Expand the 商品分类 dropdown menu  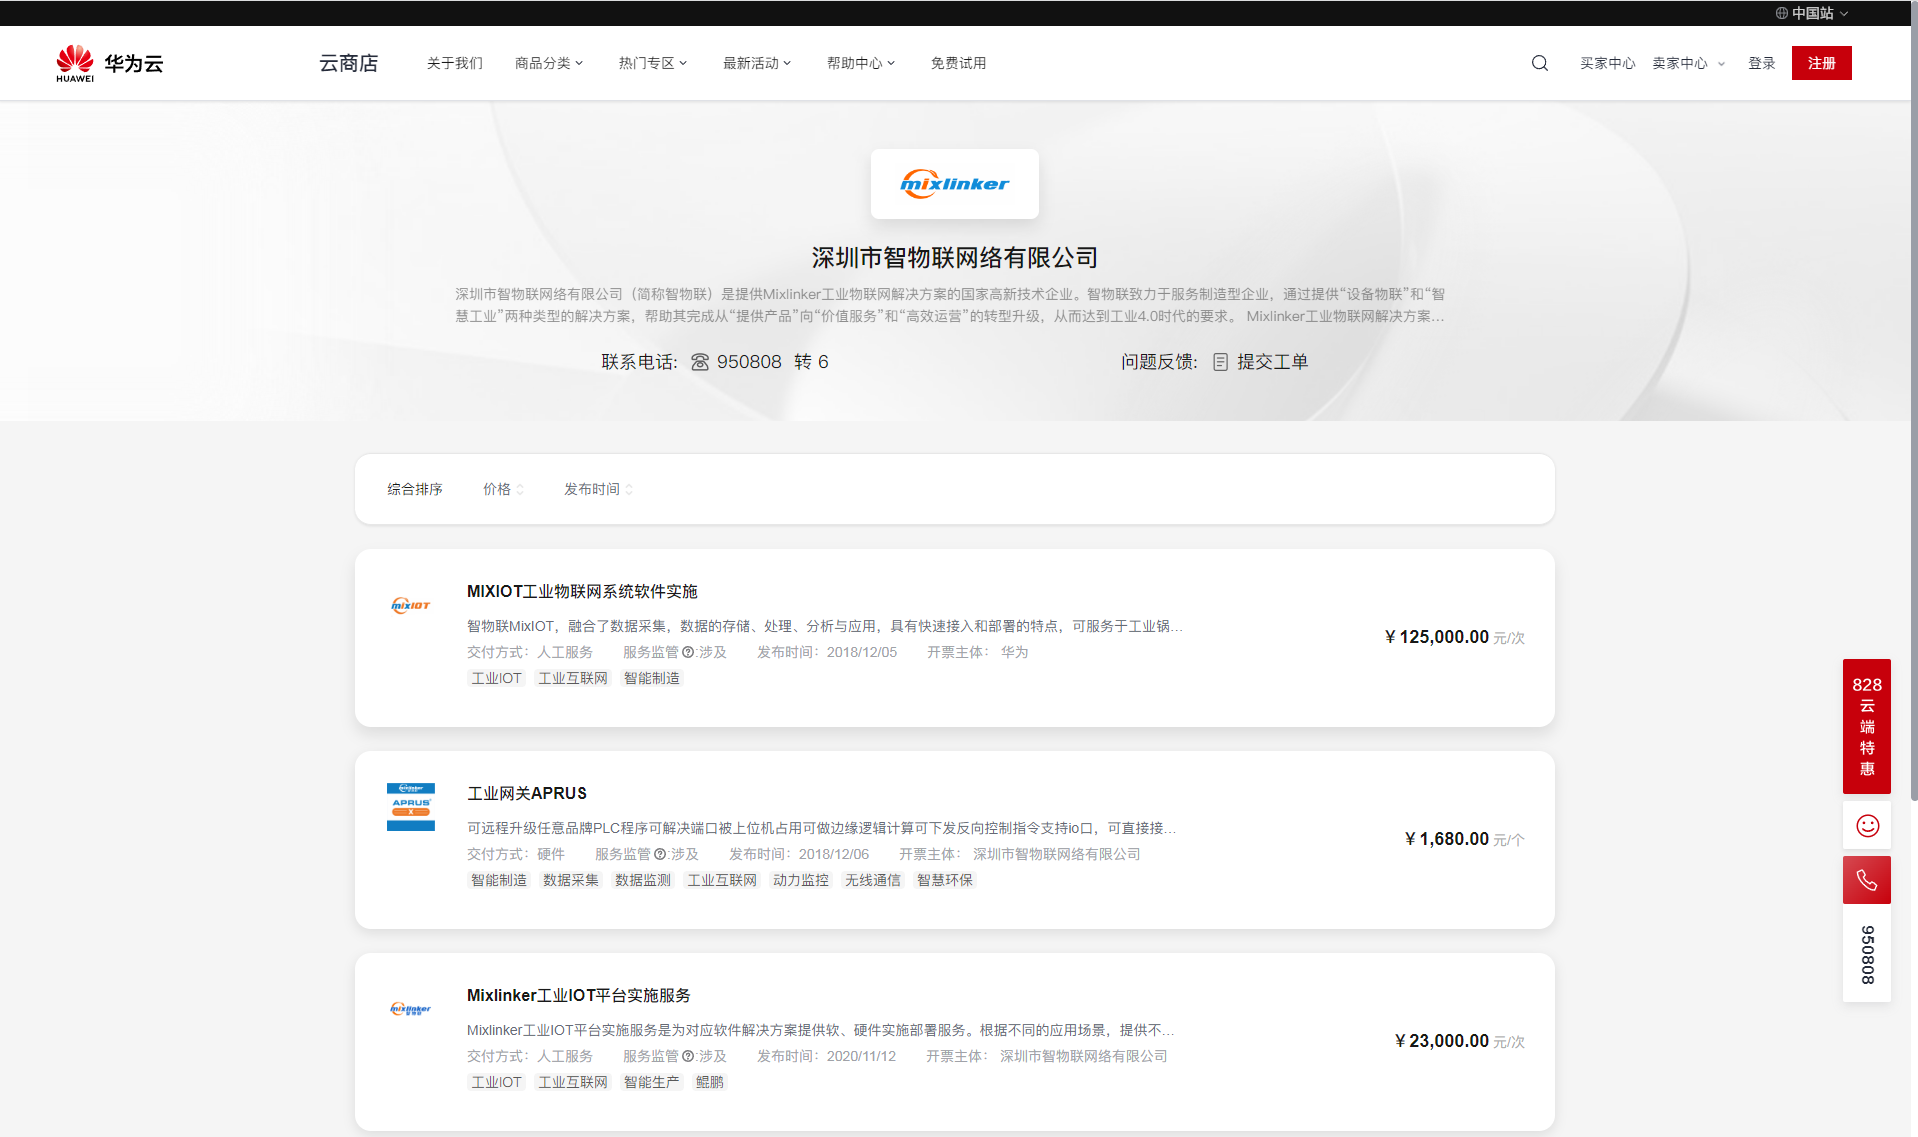click(x=549, y=63)
